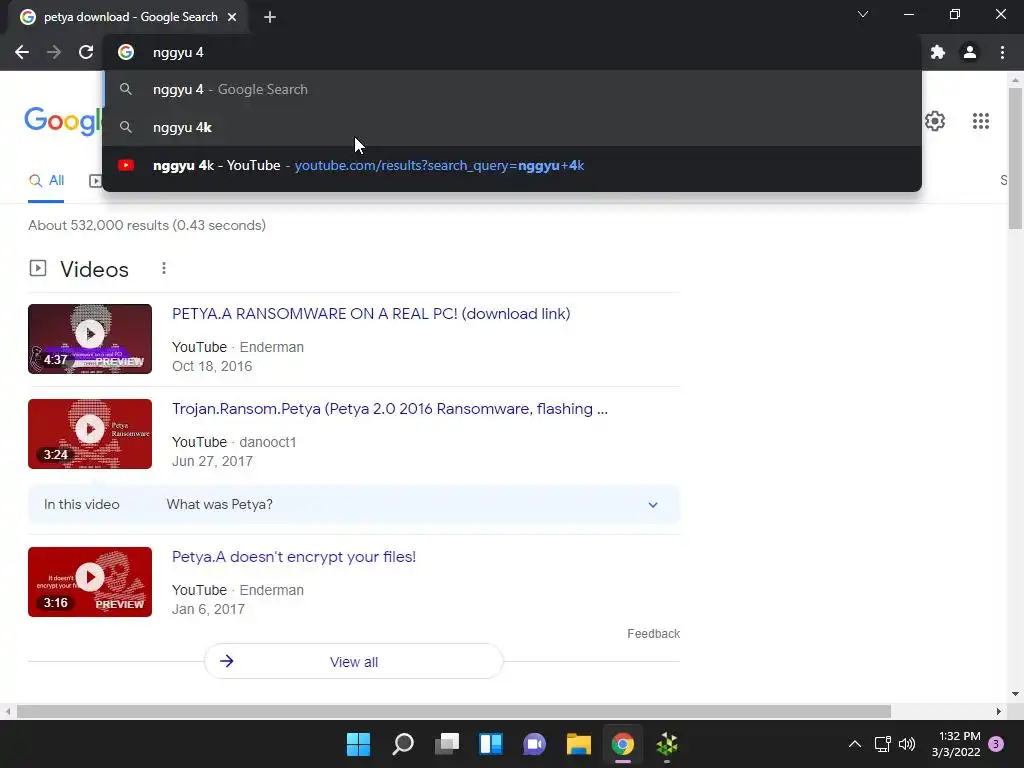Close the petya download tab
This screenshot has width=1024, height=768.
point(232,17)
